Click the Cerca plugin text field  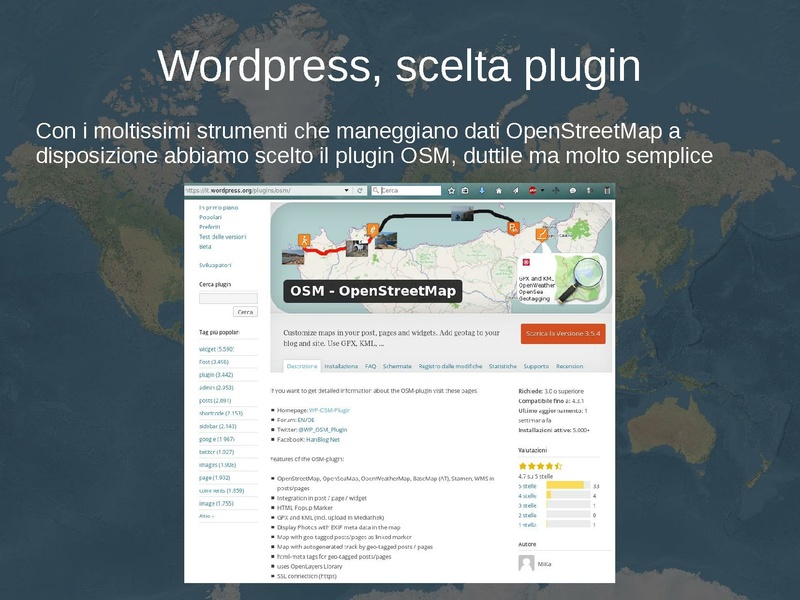coord(228,298)
